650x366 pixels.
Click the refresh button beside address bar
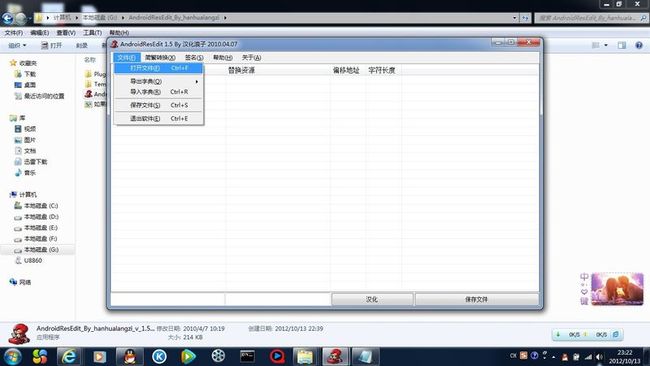coord(525,18)
